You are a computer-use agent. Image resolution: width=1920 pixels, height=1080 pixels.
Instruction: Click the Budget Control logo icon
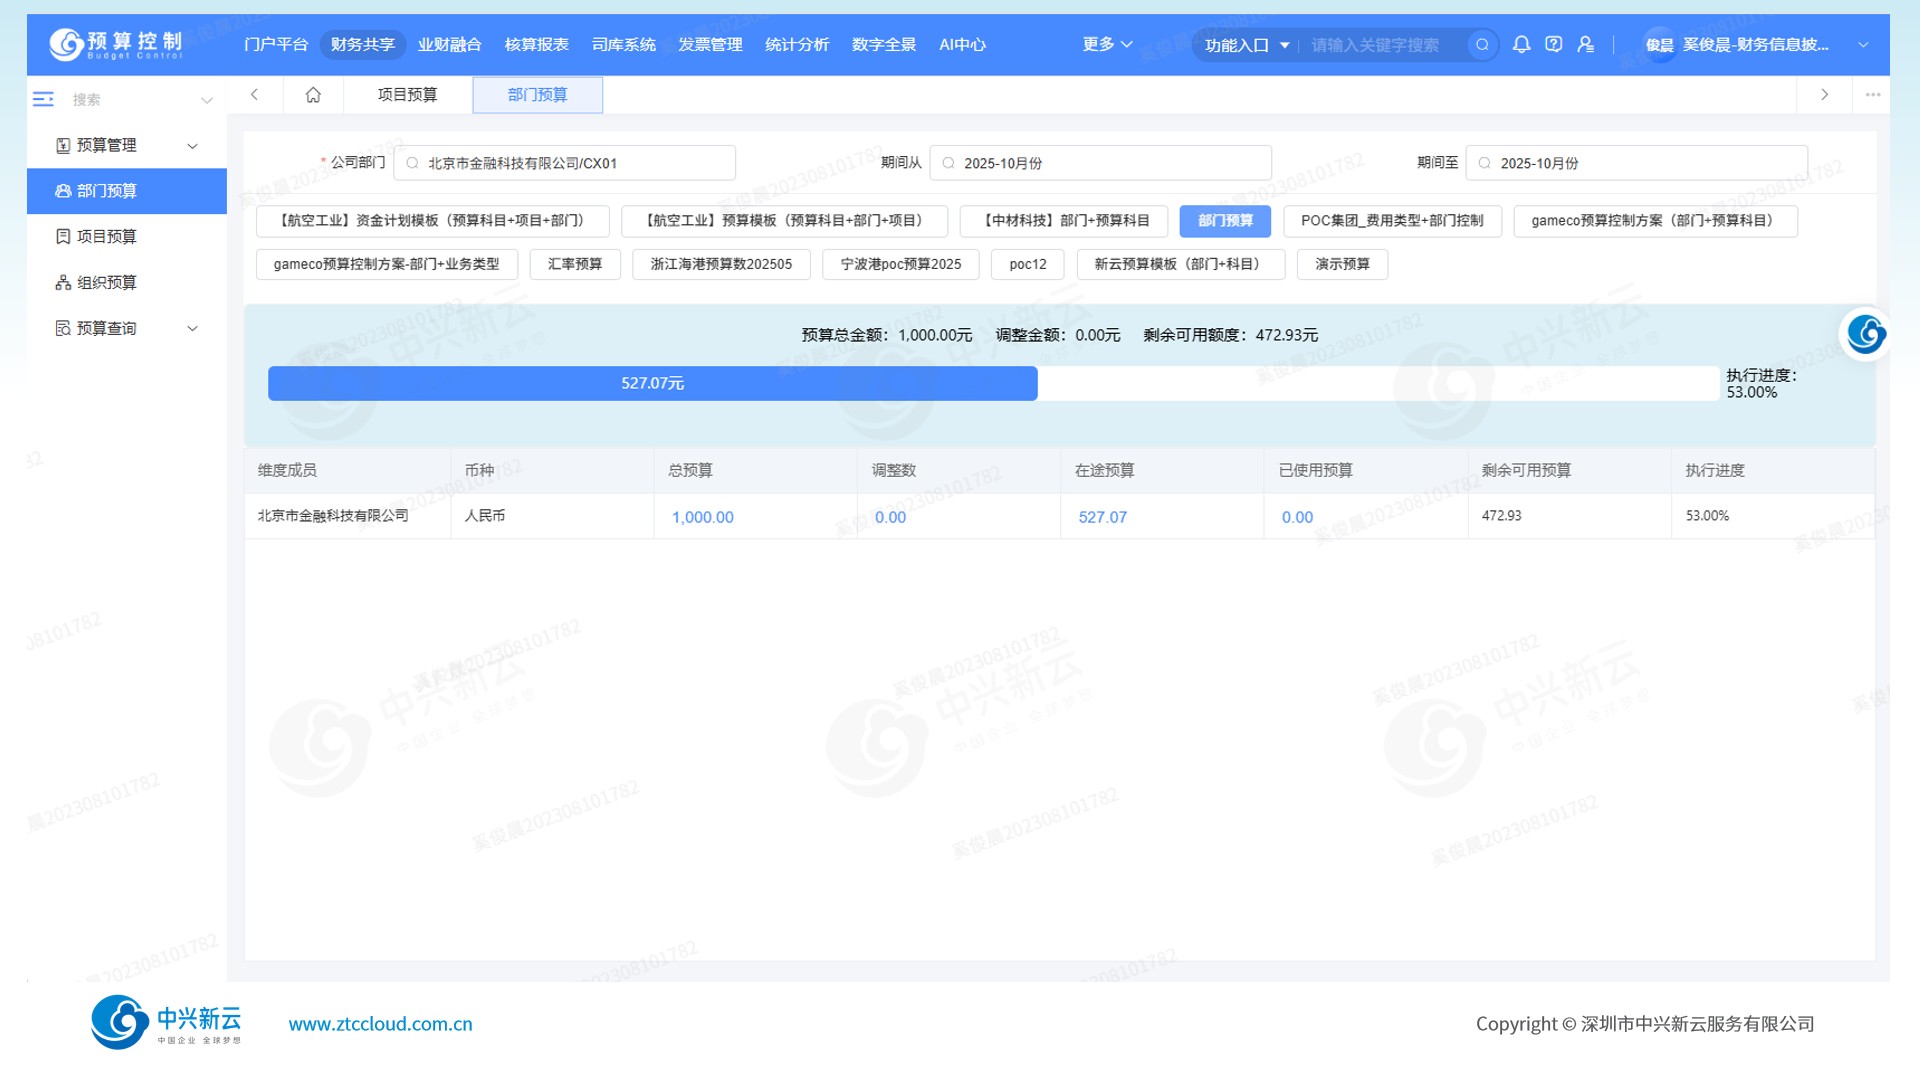click(67, 44)
